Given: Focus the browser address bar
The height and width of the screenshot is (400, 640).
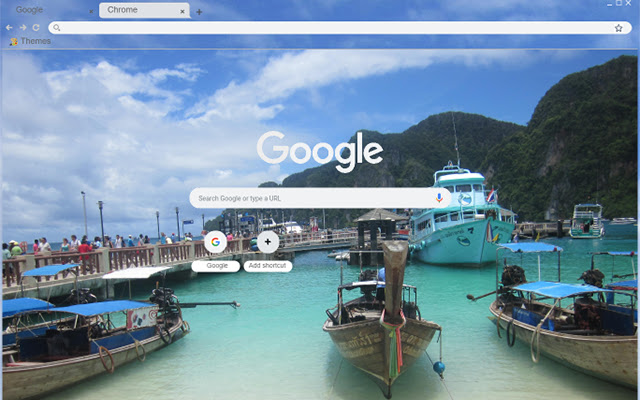Looking at the screenshot, I should point(340,28).
